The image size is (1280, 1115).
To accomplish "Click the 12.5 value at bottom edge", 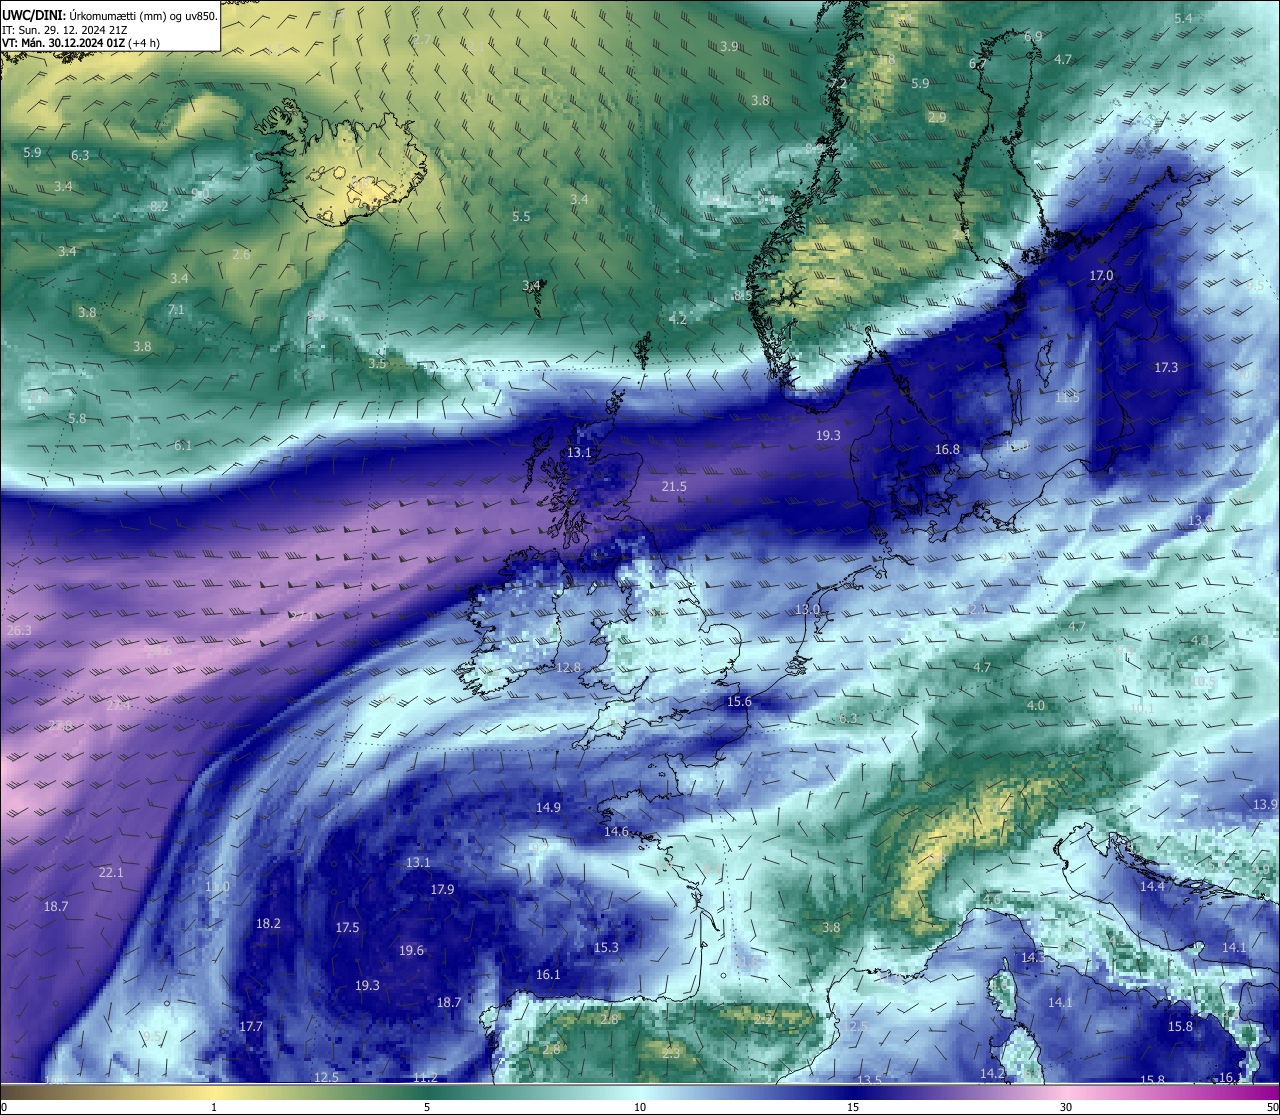I will point(326,1078).
